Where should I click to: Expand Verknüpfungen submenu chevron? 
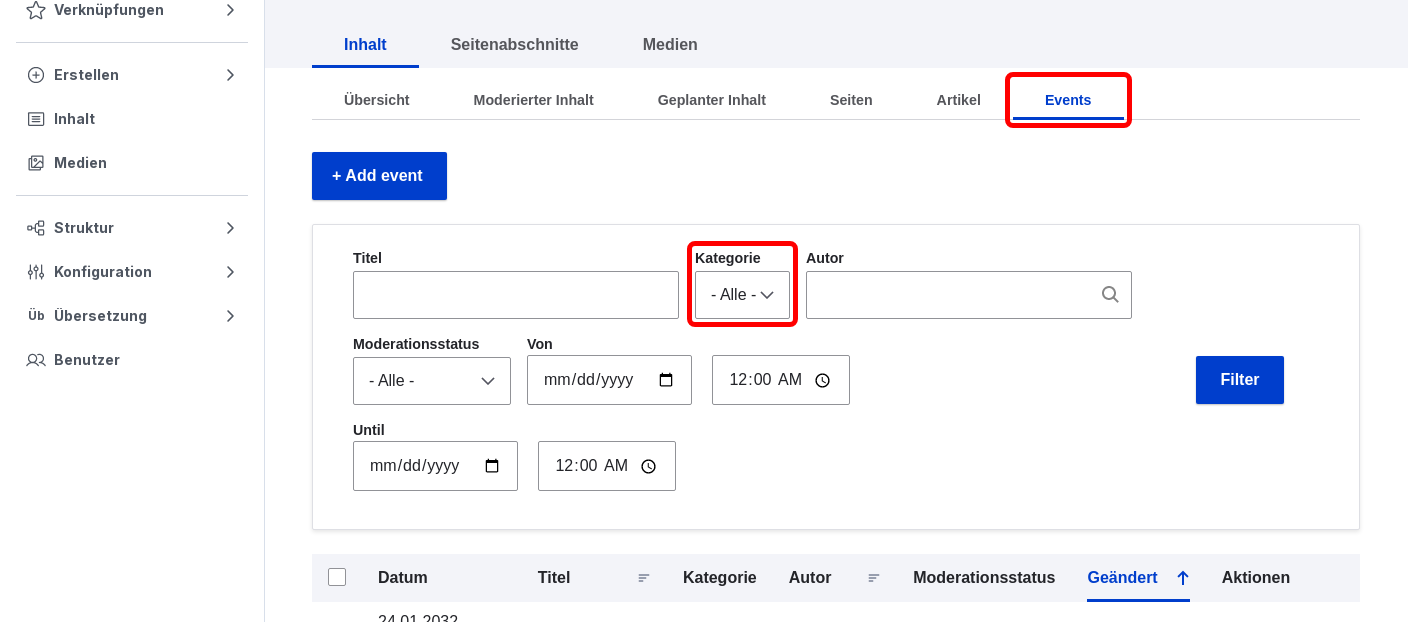point(230,10)
